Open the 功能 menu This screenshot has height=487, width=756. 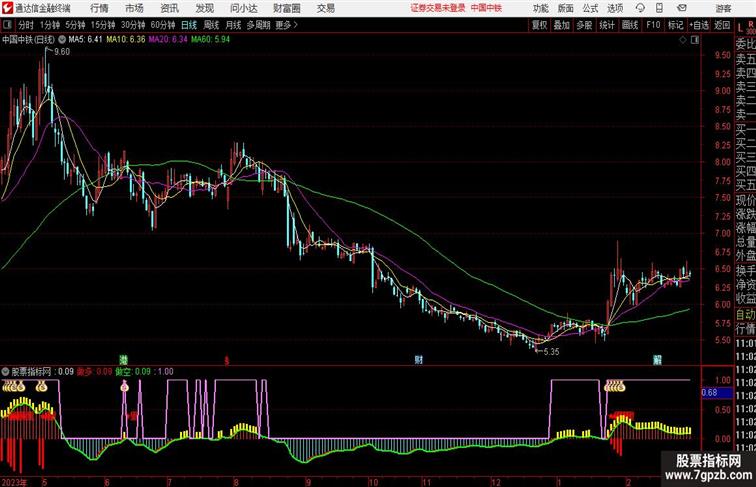(x=540, y=8)
